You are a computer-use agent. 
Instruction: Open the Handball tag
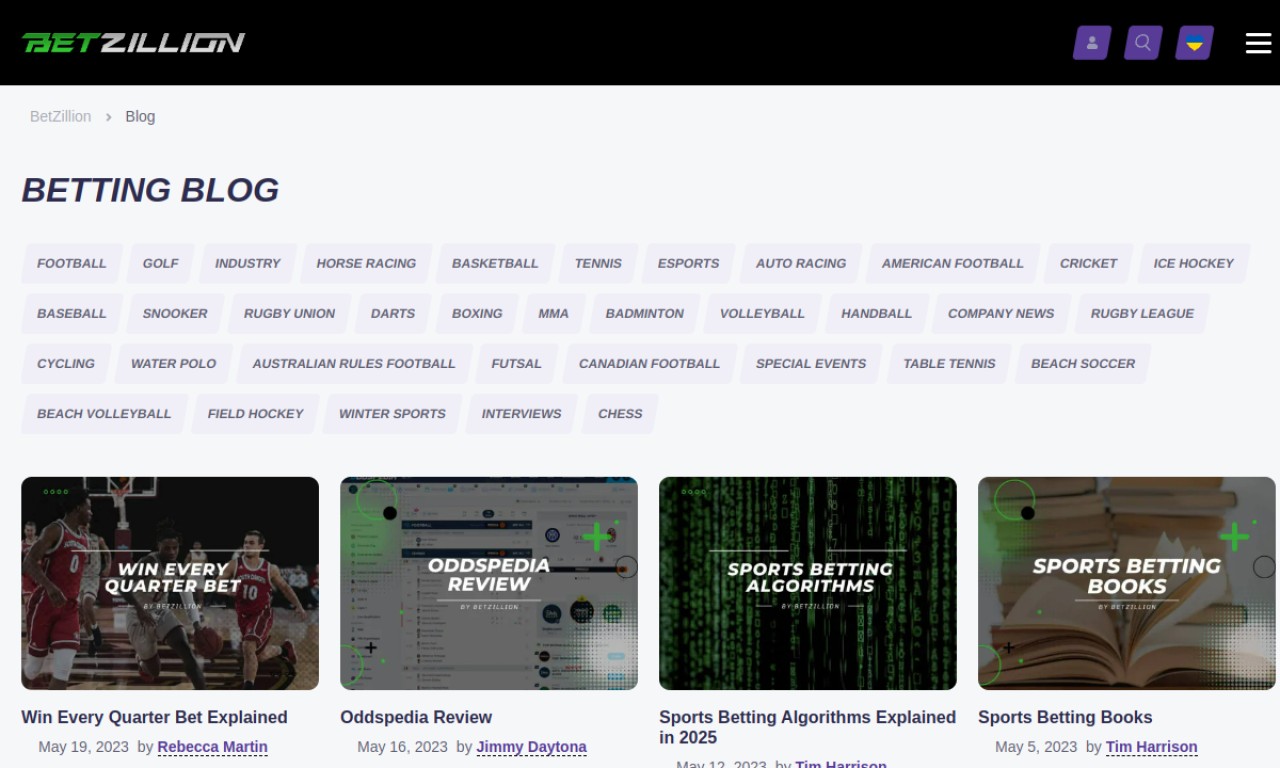pyautogui.click(x=876, y=313)
